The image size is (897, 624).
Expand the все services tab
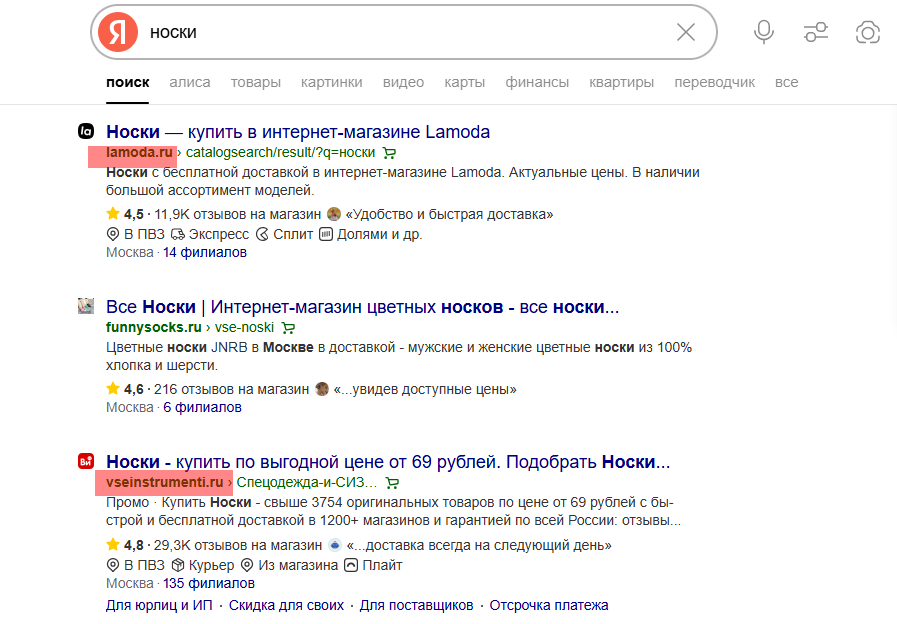click(x=787, y=82)
